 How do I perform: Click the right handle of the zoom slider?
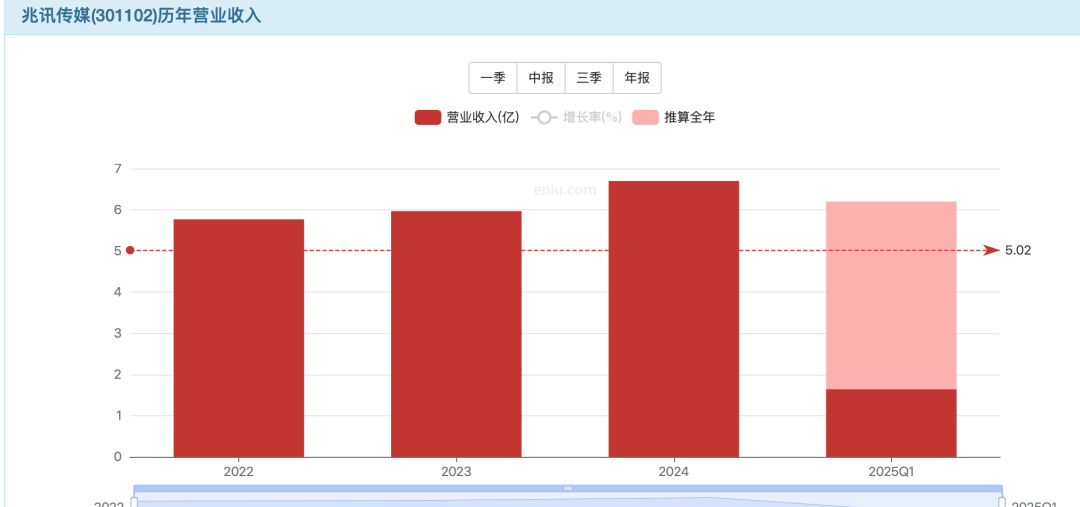[1002, 503]
